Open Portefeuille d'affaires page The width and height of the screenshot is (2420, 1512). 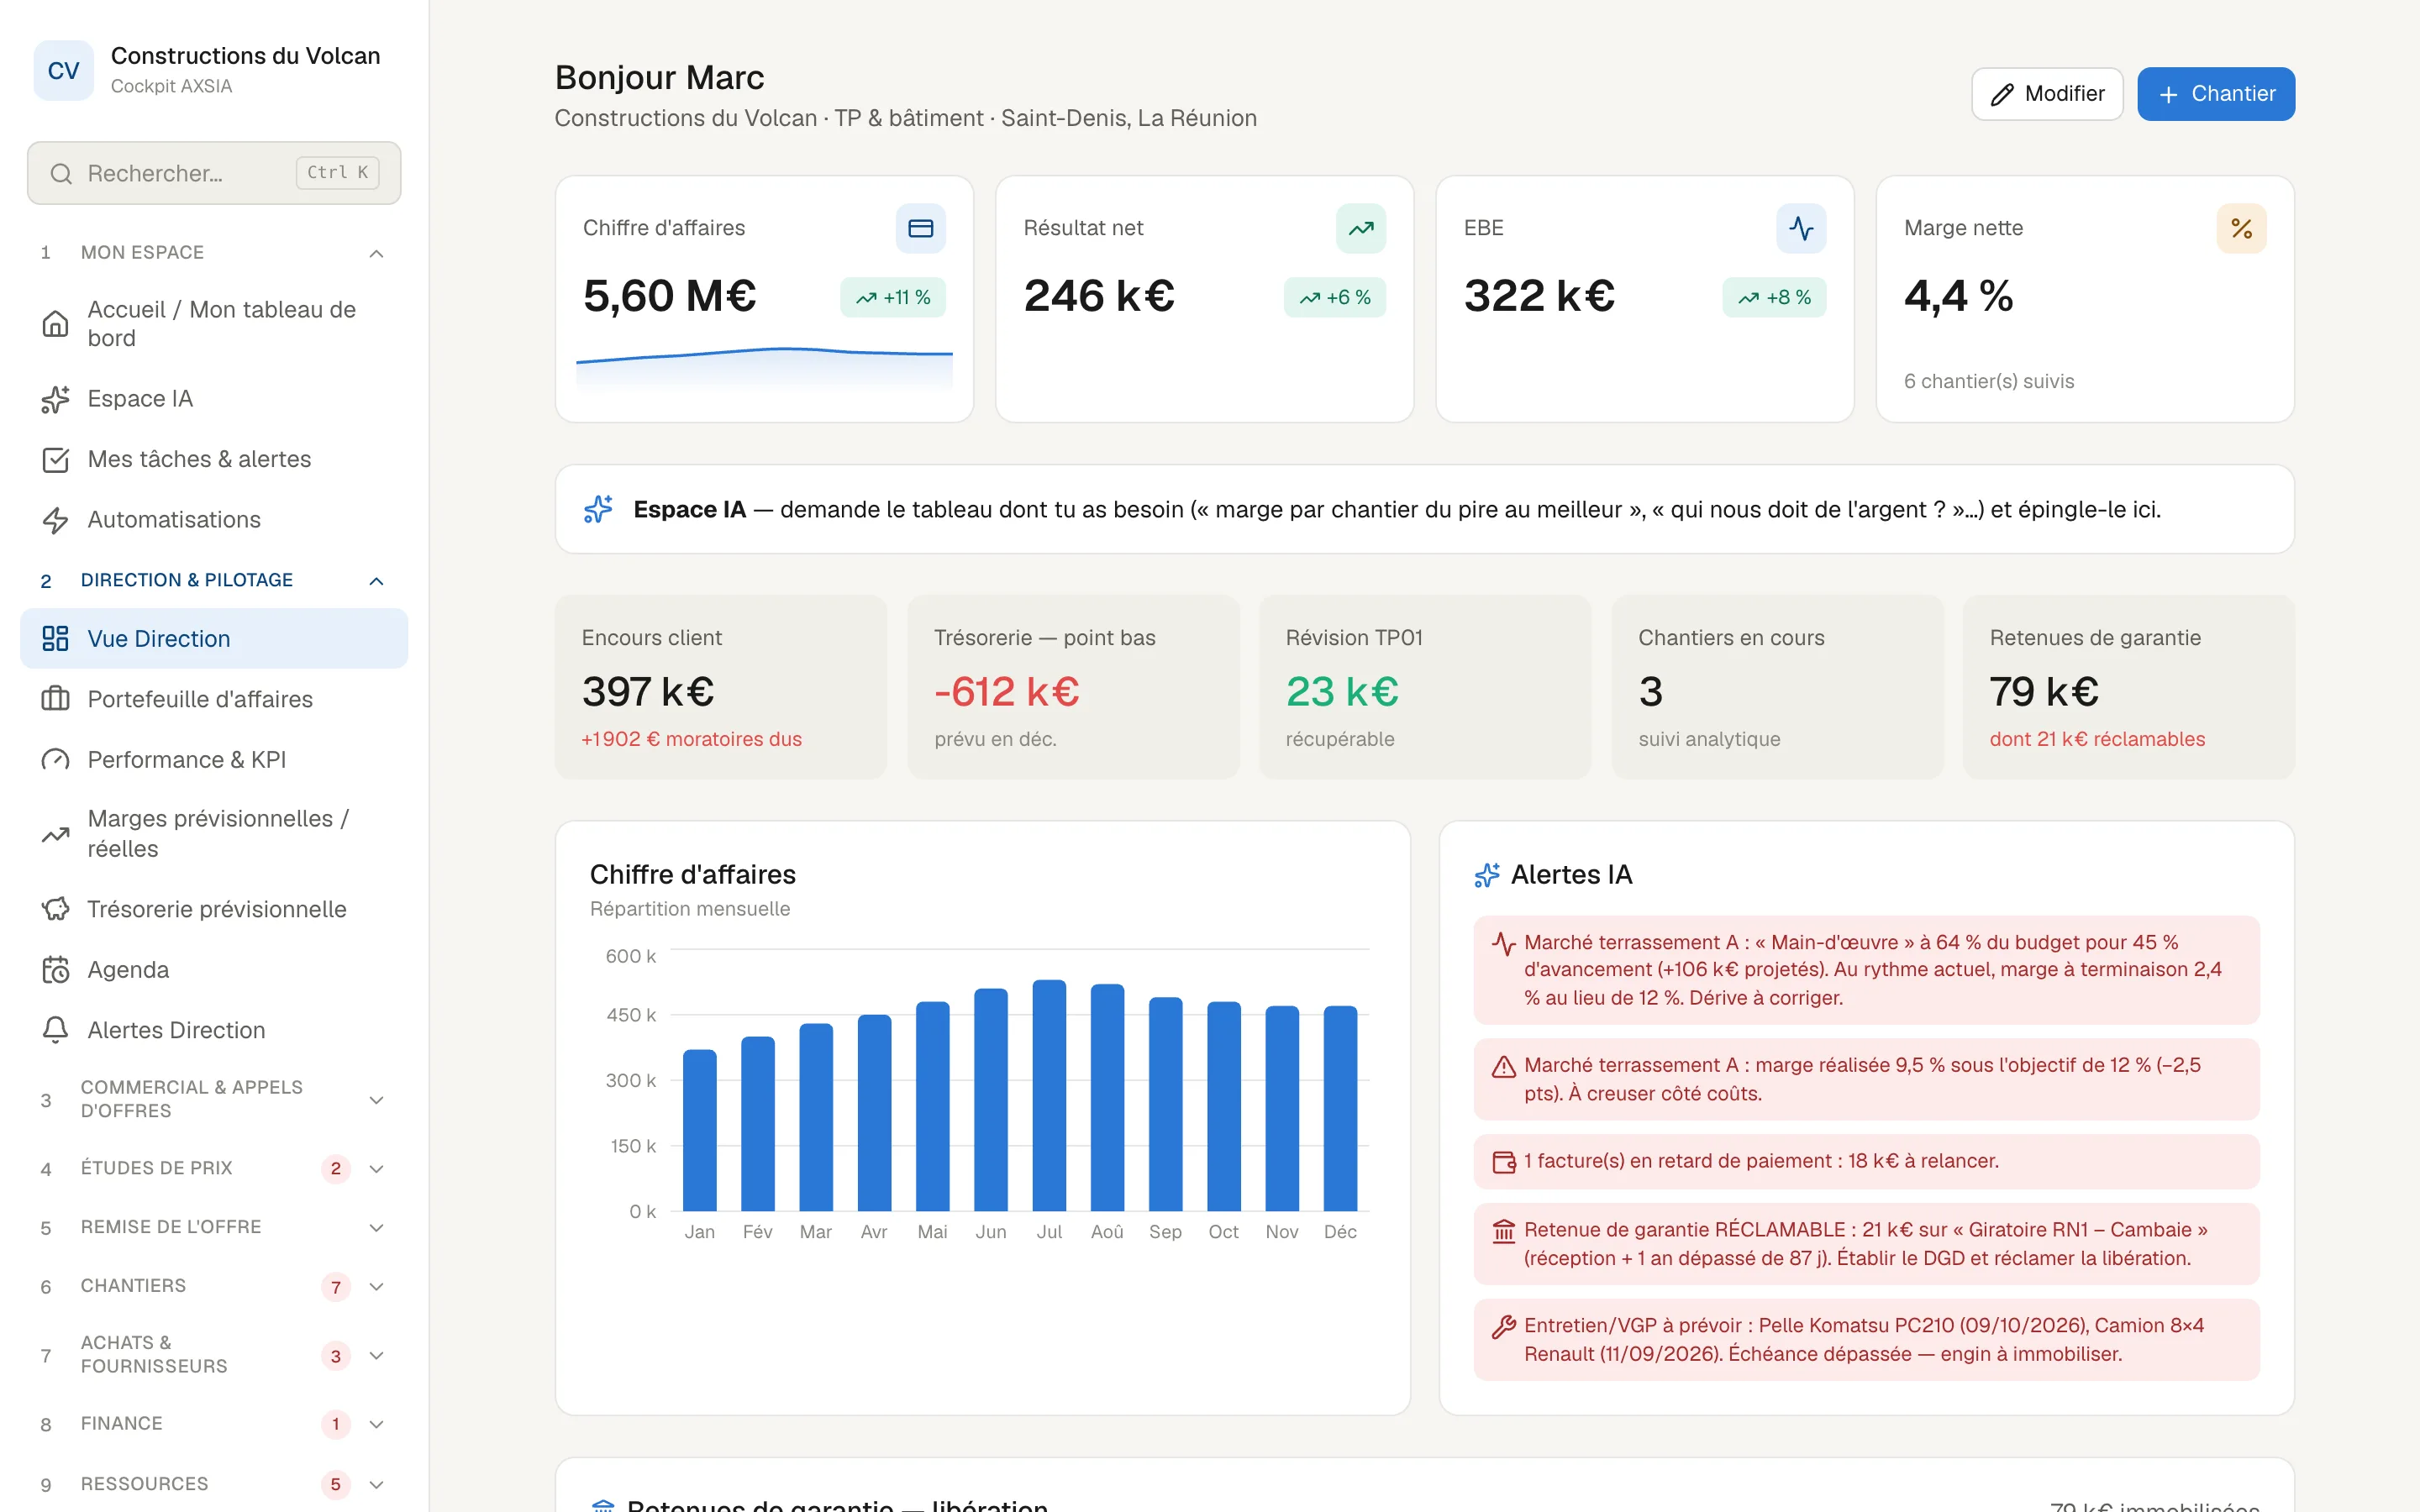pos(214,699)
